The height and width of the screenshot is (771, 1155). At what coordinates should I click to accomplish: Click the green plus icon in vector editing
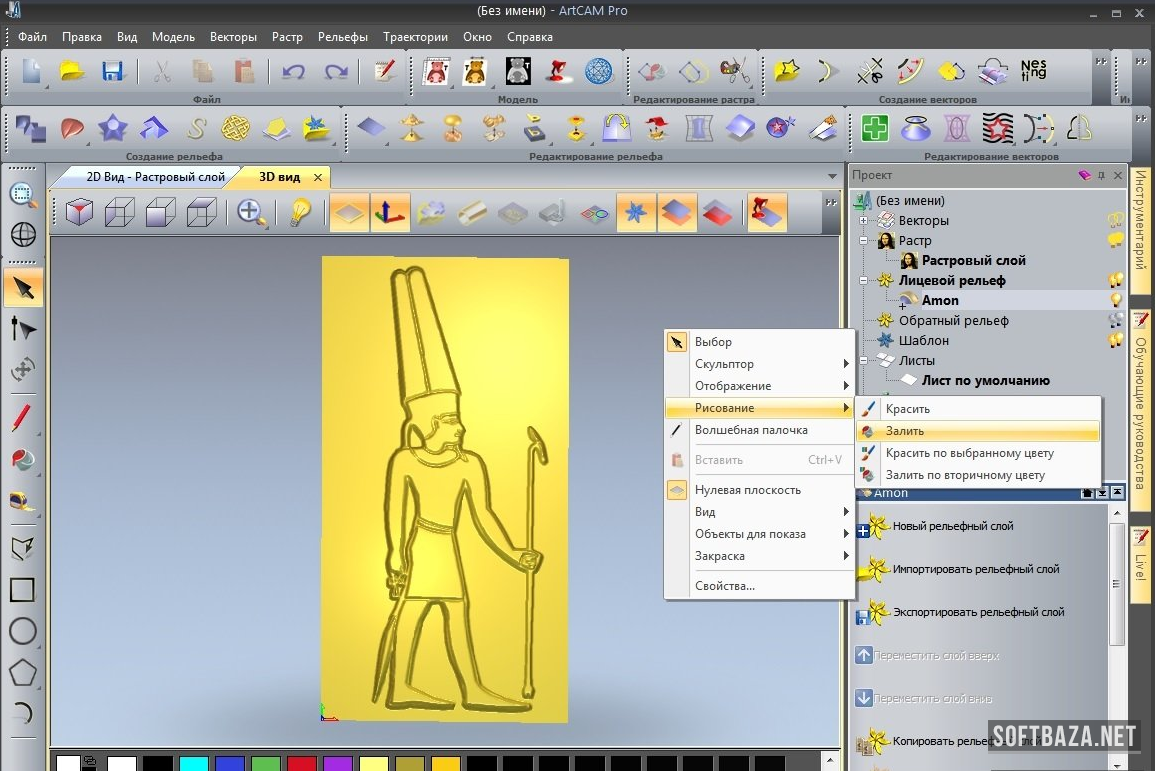(x=875, y=129)
